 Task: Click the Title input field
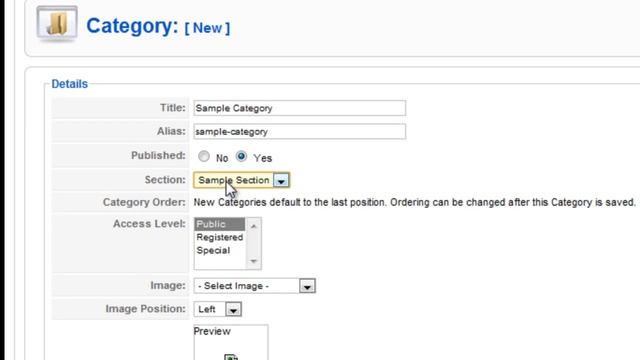click(x=300, y=108)
